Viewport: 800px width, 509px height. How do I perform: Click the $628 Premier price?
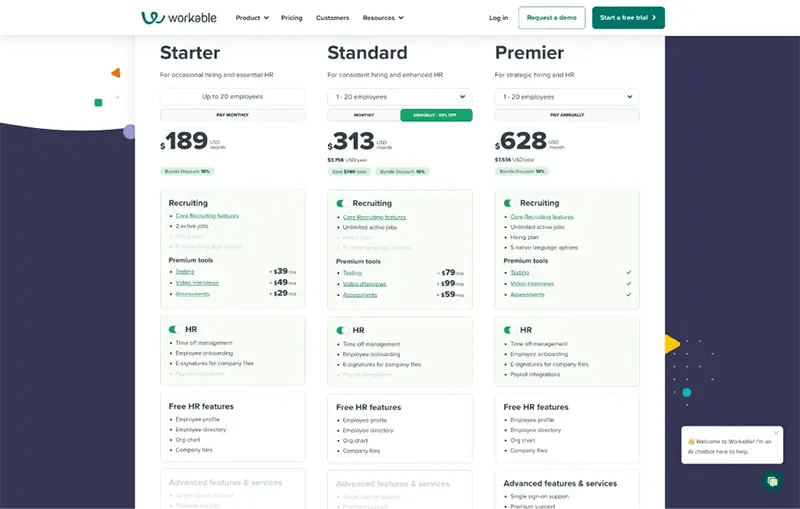[521, 141]
